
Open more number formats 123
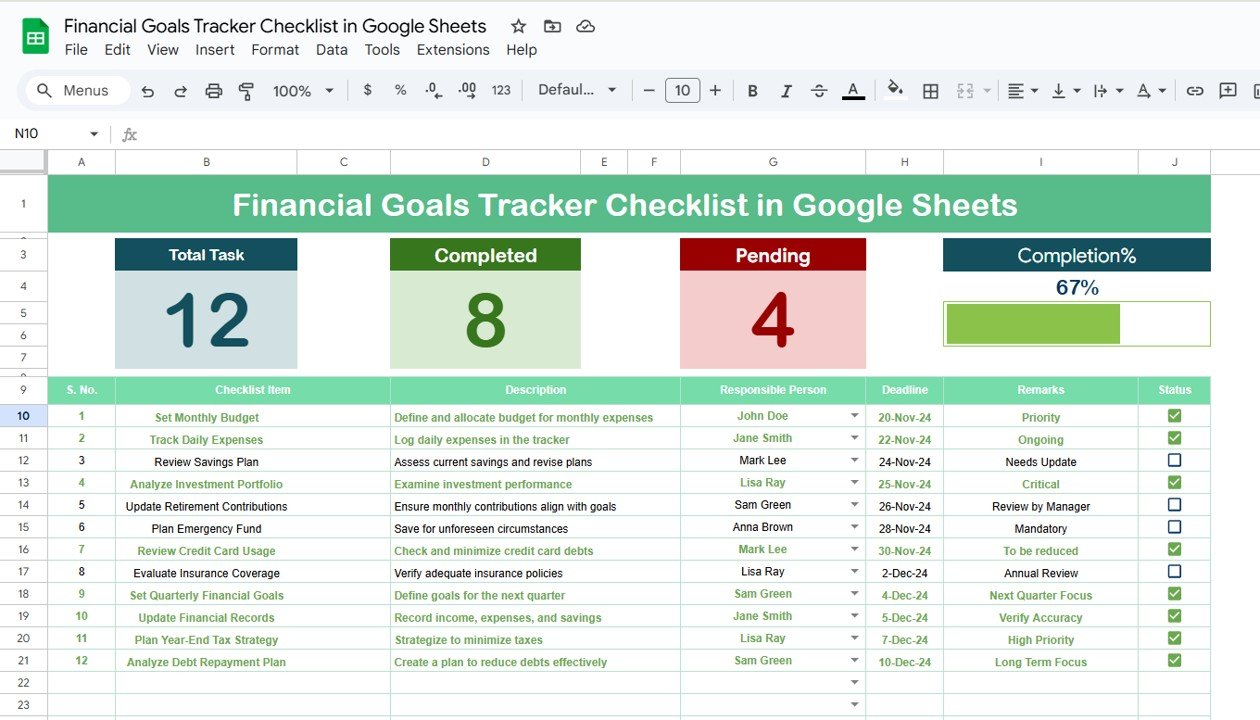click(501, 90)
